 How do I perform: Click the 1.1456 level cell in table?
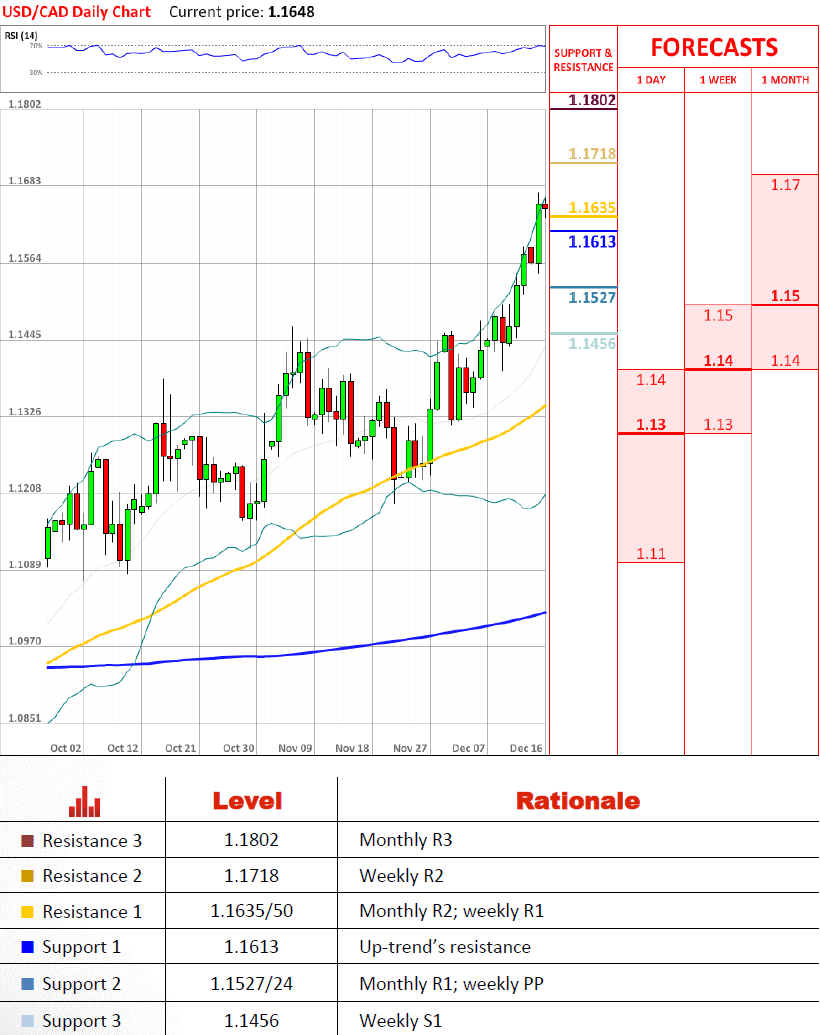pos(252,1021)
